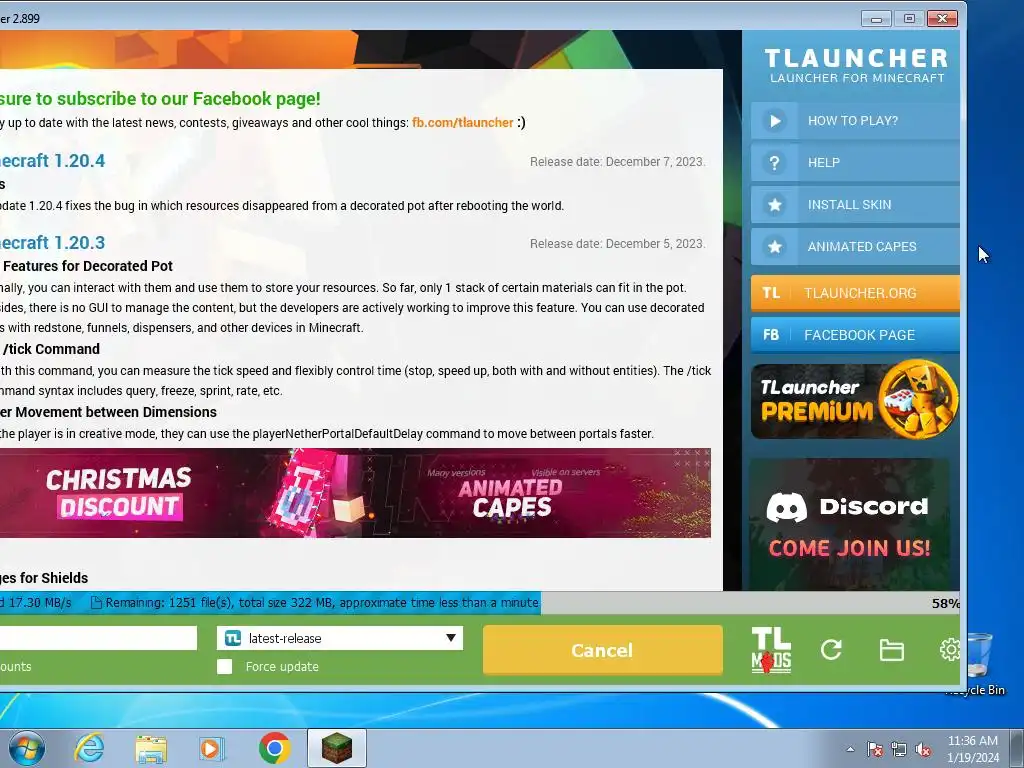
Task: Click the '/tick Command' heading
Action: coord(51,349)
